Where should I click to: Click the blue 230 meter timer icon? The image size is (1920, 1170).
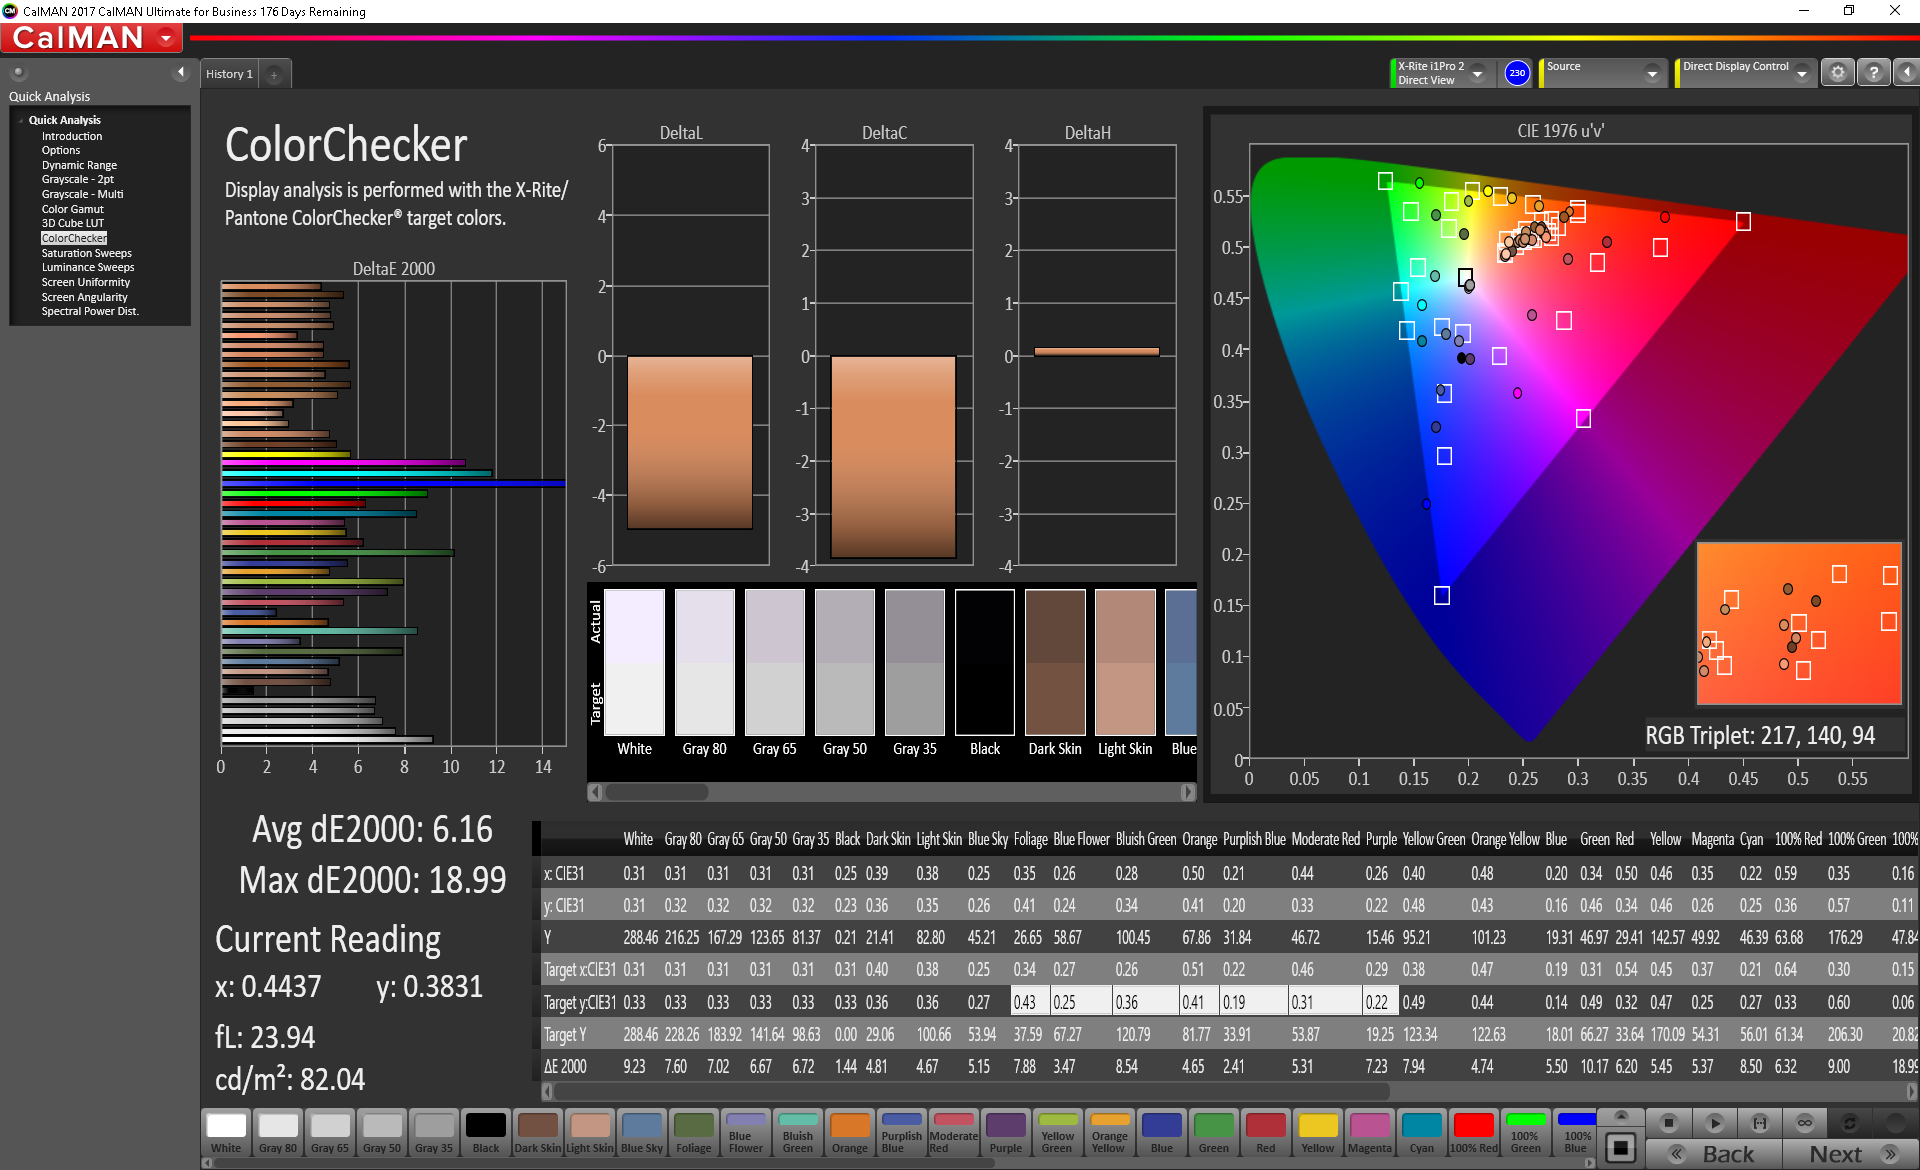coord(1517,73)
